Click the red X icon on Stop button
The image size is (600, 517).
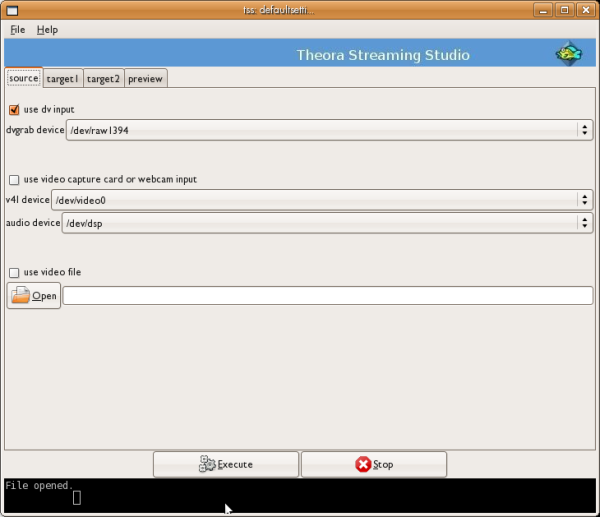pos(362,464)
